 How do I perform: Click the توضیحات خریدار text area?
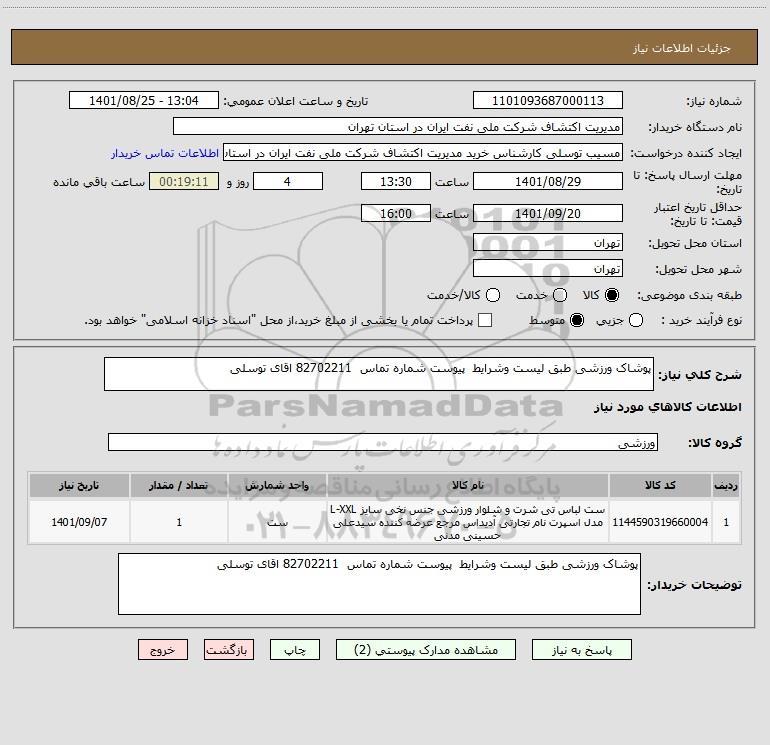tap(379, 584)
